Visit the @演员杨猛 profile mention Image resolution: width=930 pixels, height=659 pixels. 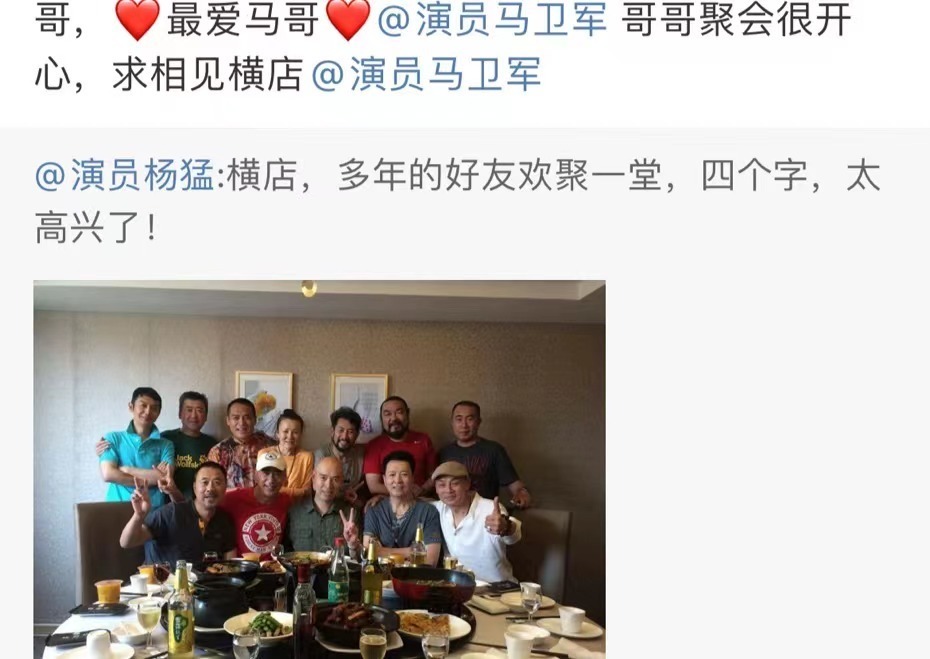point(124,176)
